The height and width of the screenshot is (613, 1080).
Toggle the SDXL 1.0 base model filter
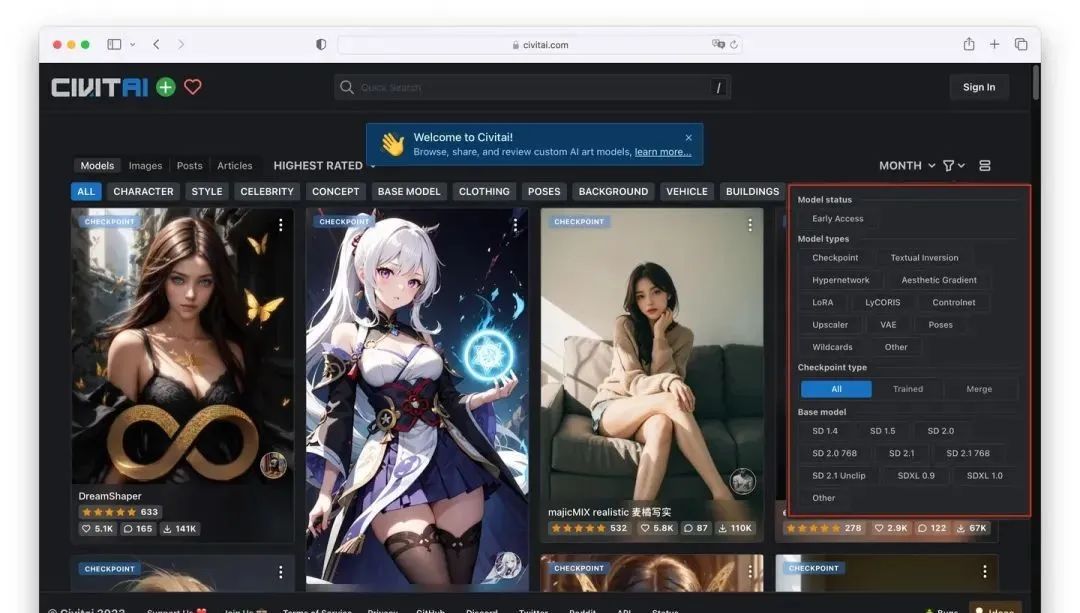984,476
